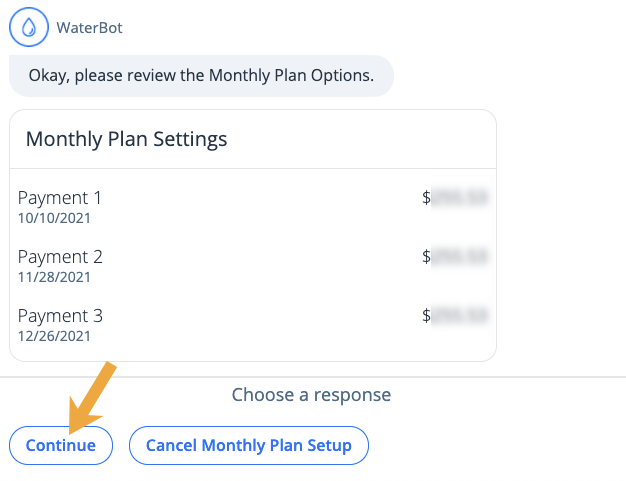Click the review Monthly Plan Options message bubble
626x481 pixels.
coord(201,76)
